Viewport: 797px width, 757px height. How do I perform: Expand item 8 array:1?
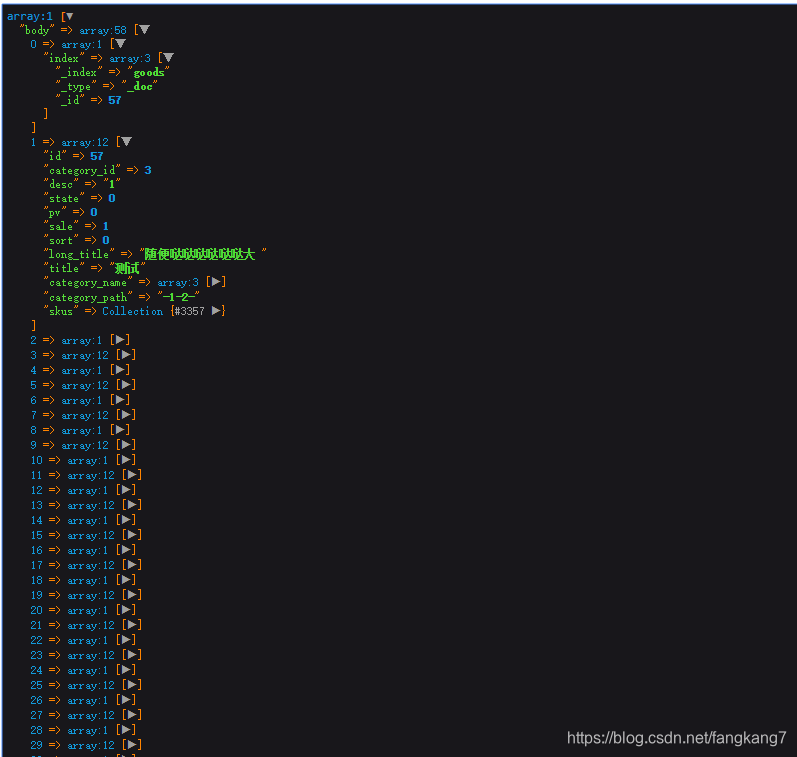[x=120, y=430]
